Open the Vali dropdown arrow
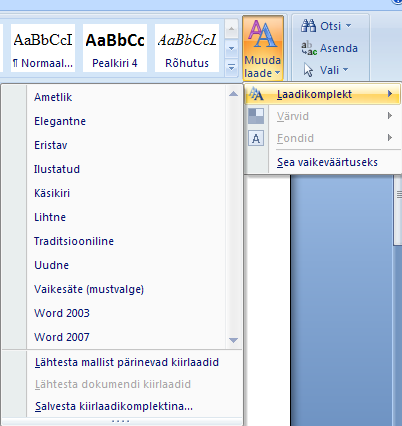402x426 pixels. click(345, 70)
